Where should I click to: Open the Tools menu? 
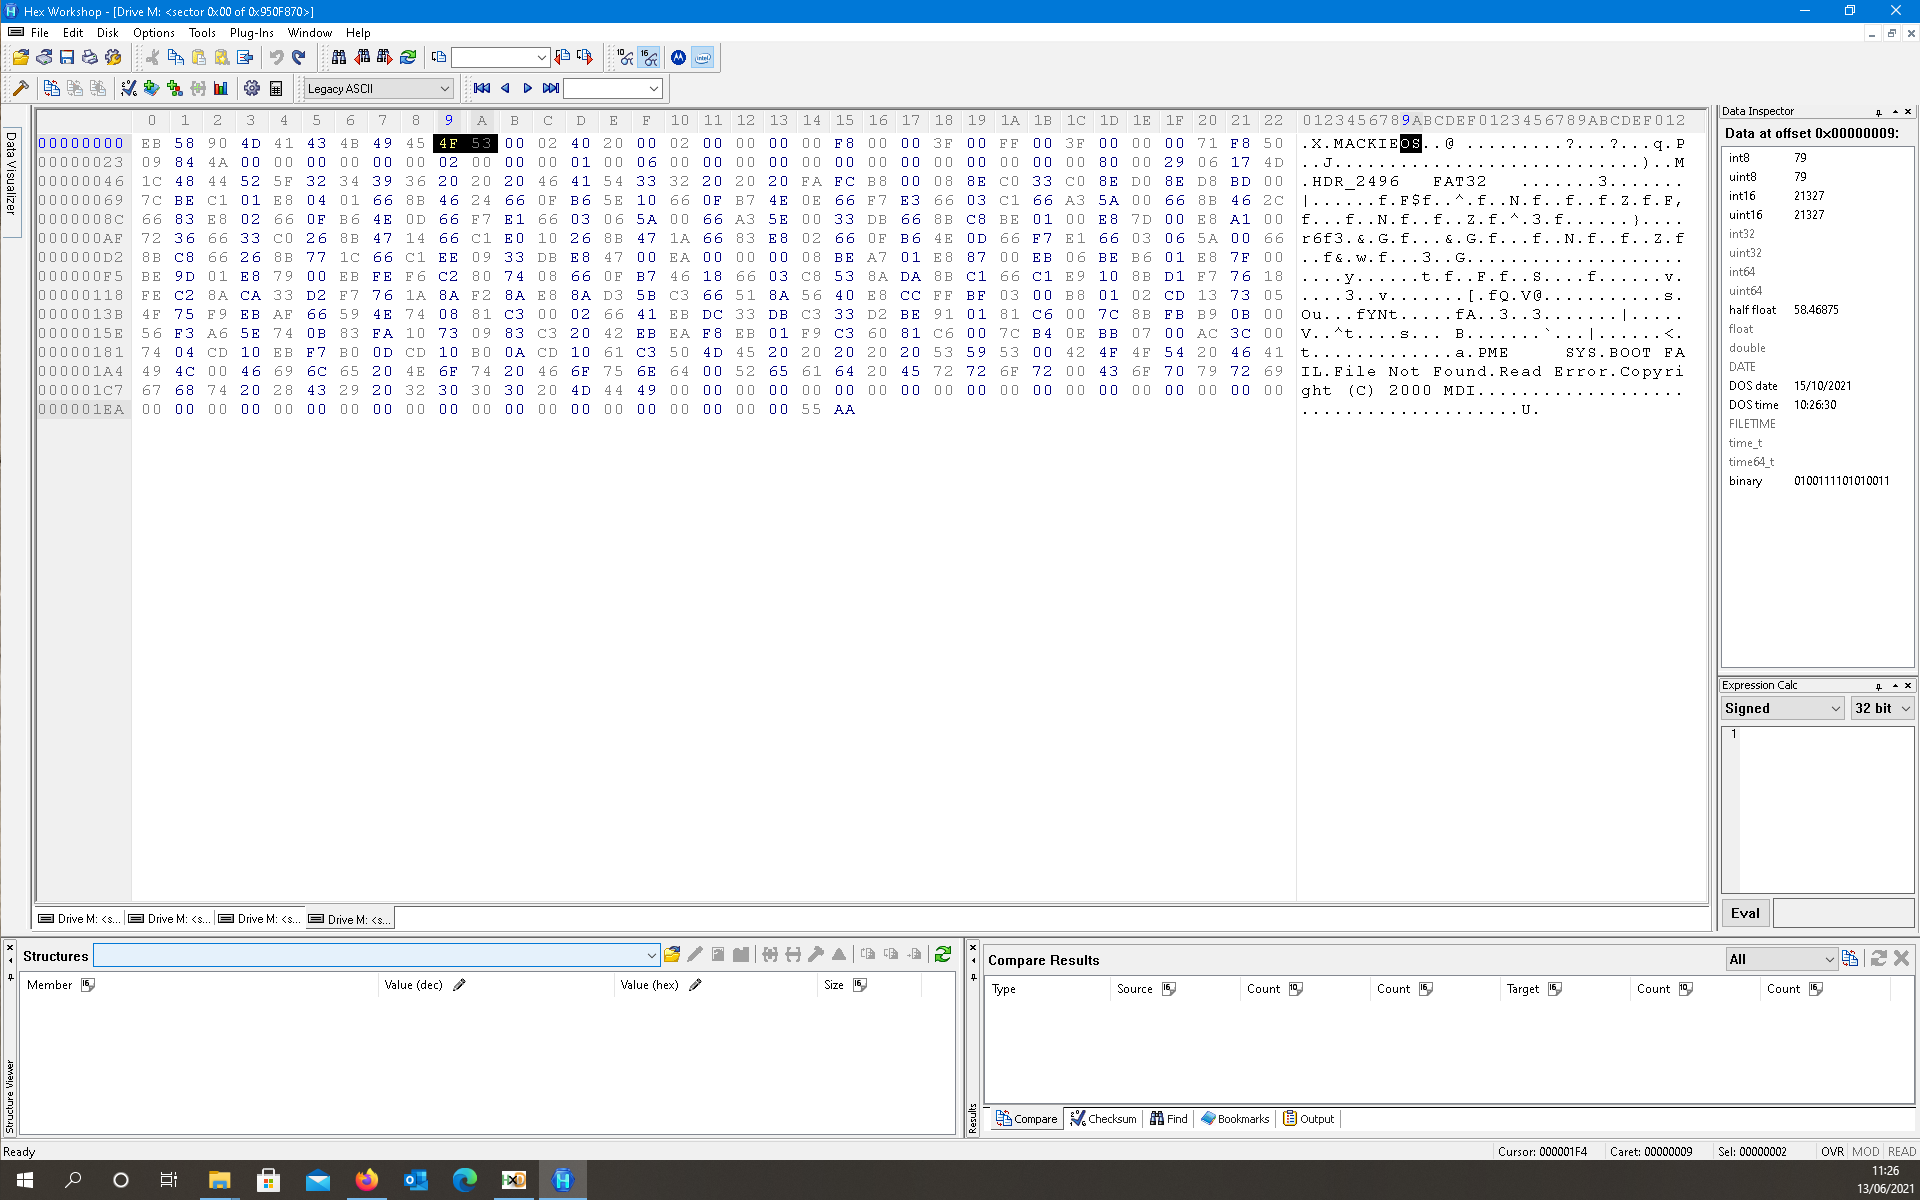[x=202, y=33]
